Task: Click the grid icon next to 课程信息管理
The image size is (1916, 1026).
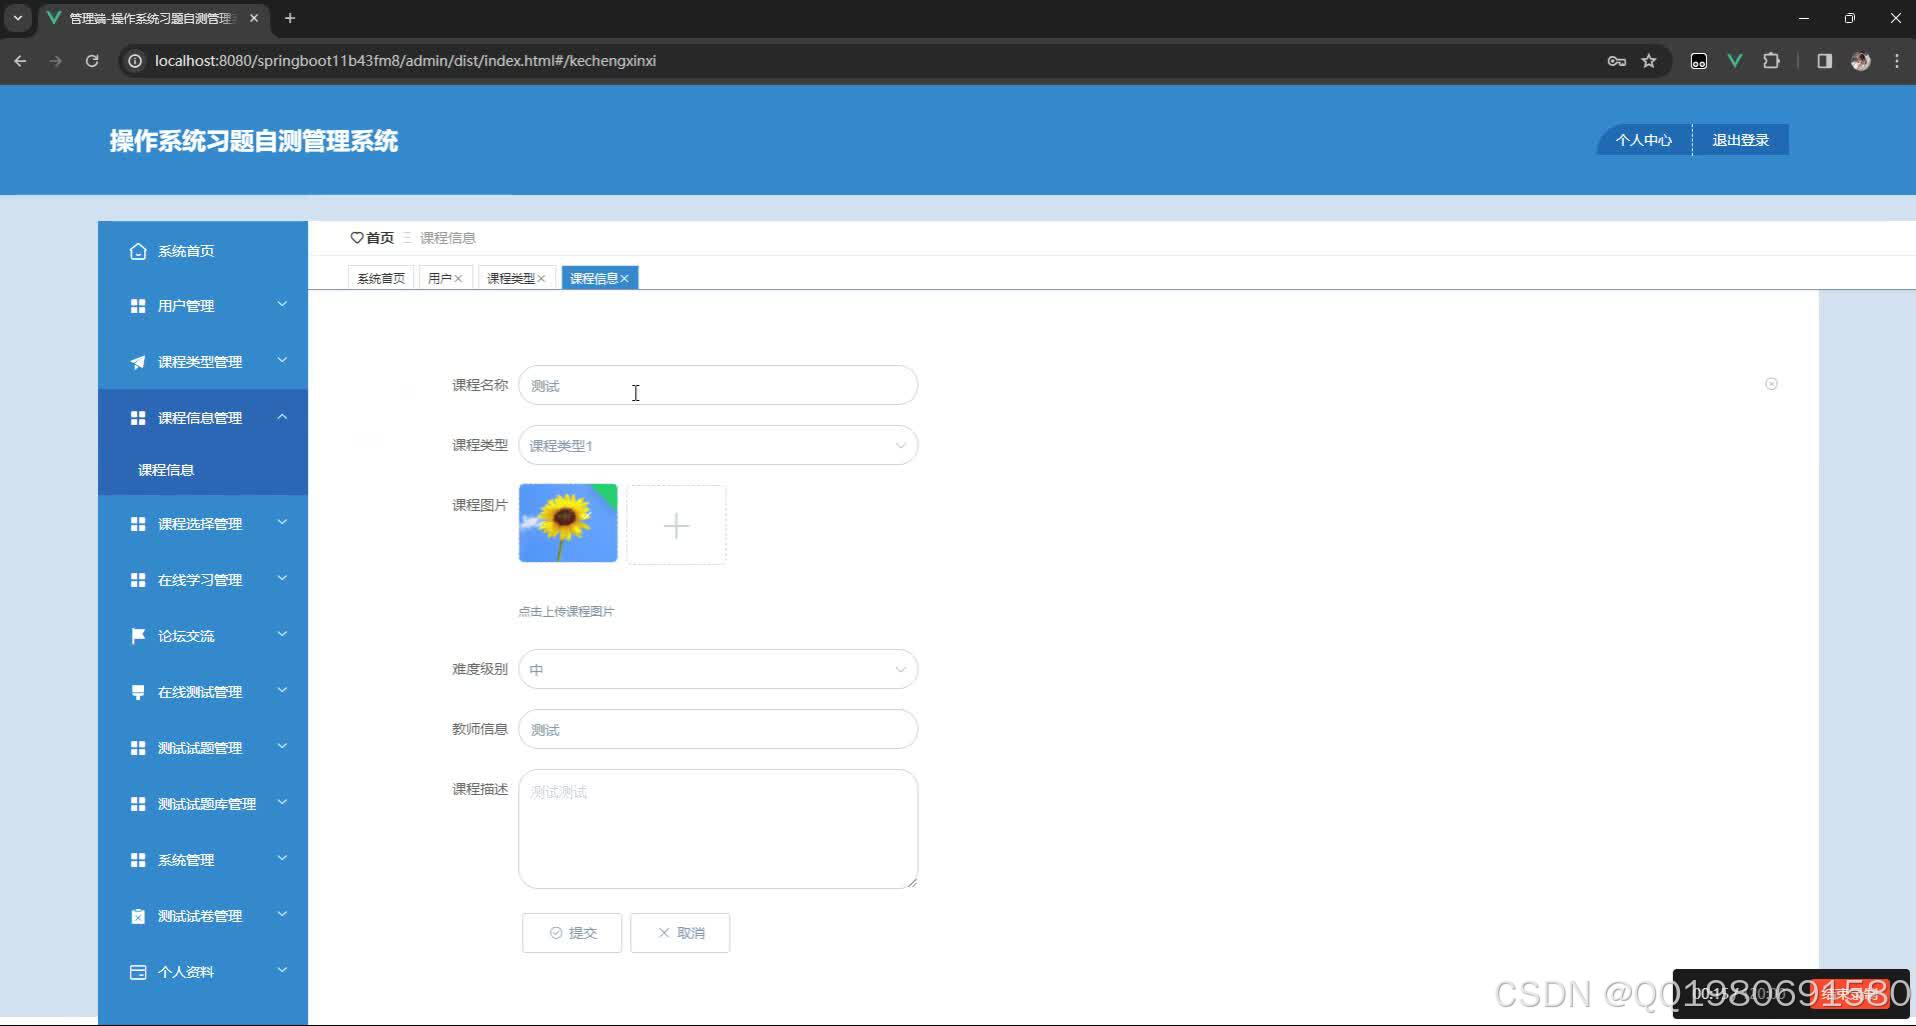Action: 138,418
